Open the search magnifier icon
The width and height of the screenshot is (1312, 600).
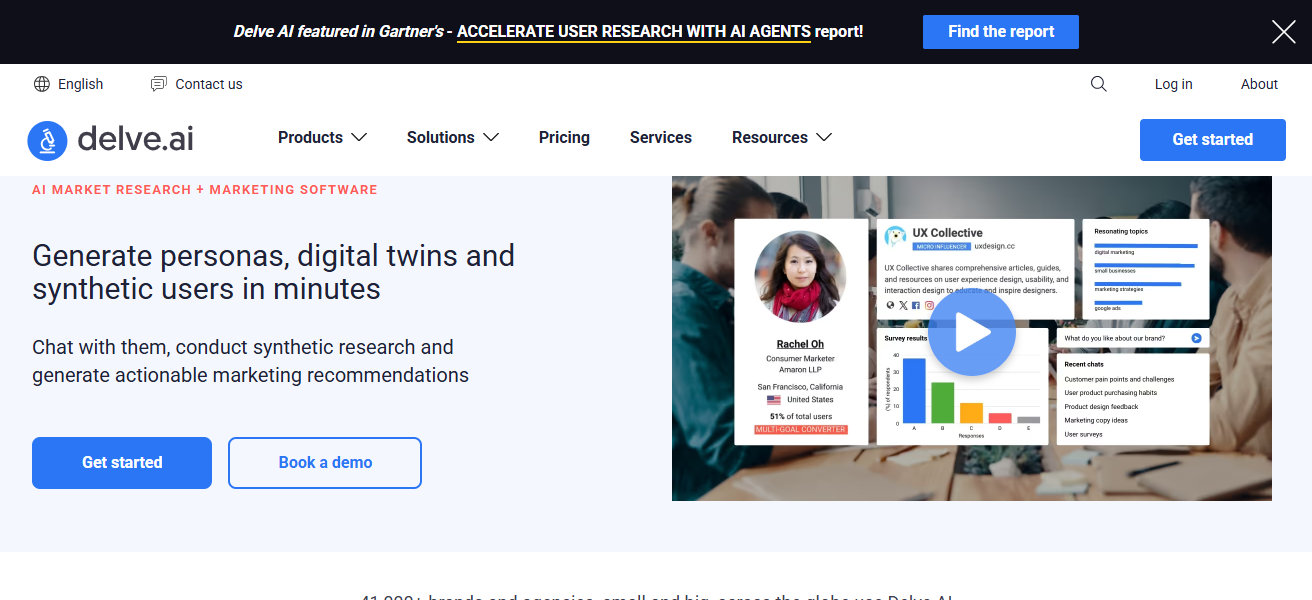1099,84
